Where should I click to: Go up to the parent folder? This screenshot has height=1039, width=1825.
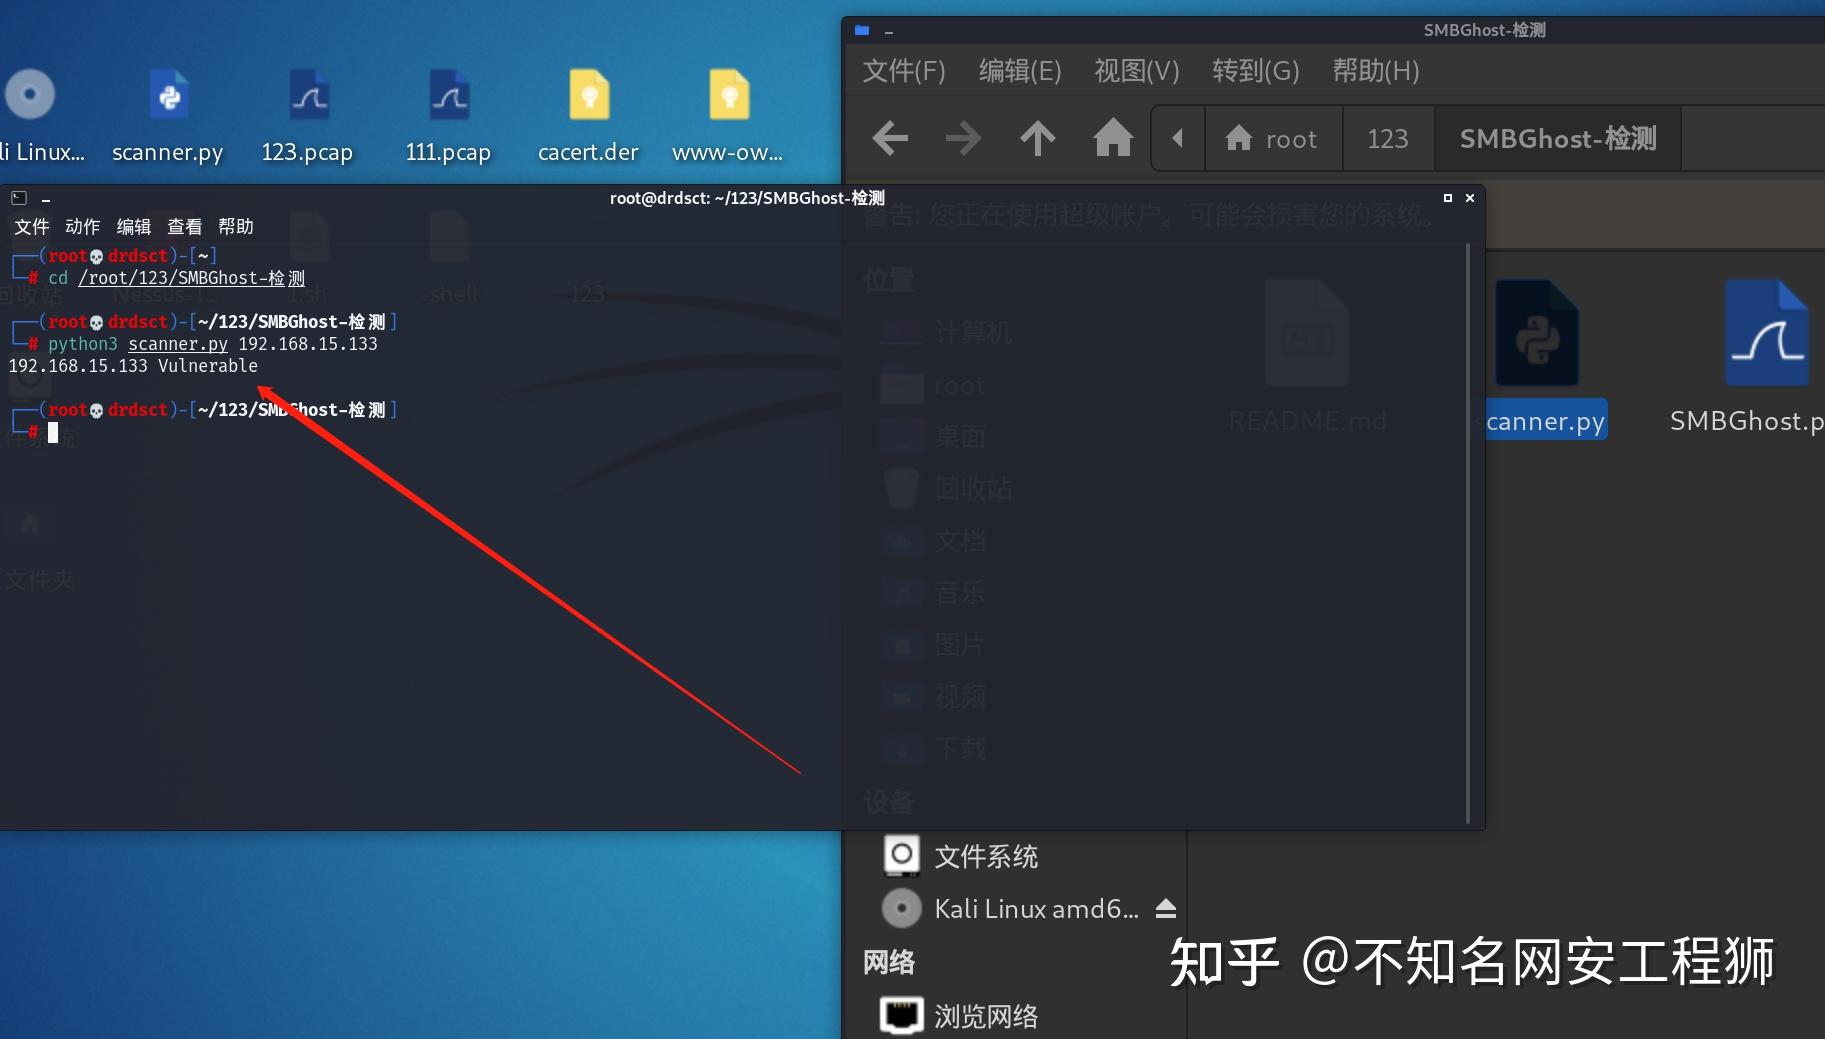1037,138
